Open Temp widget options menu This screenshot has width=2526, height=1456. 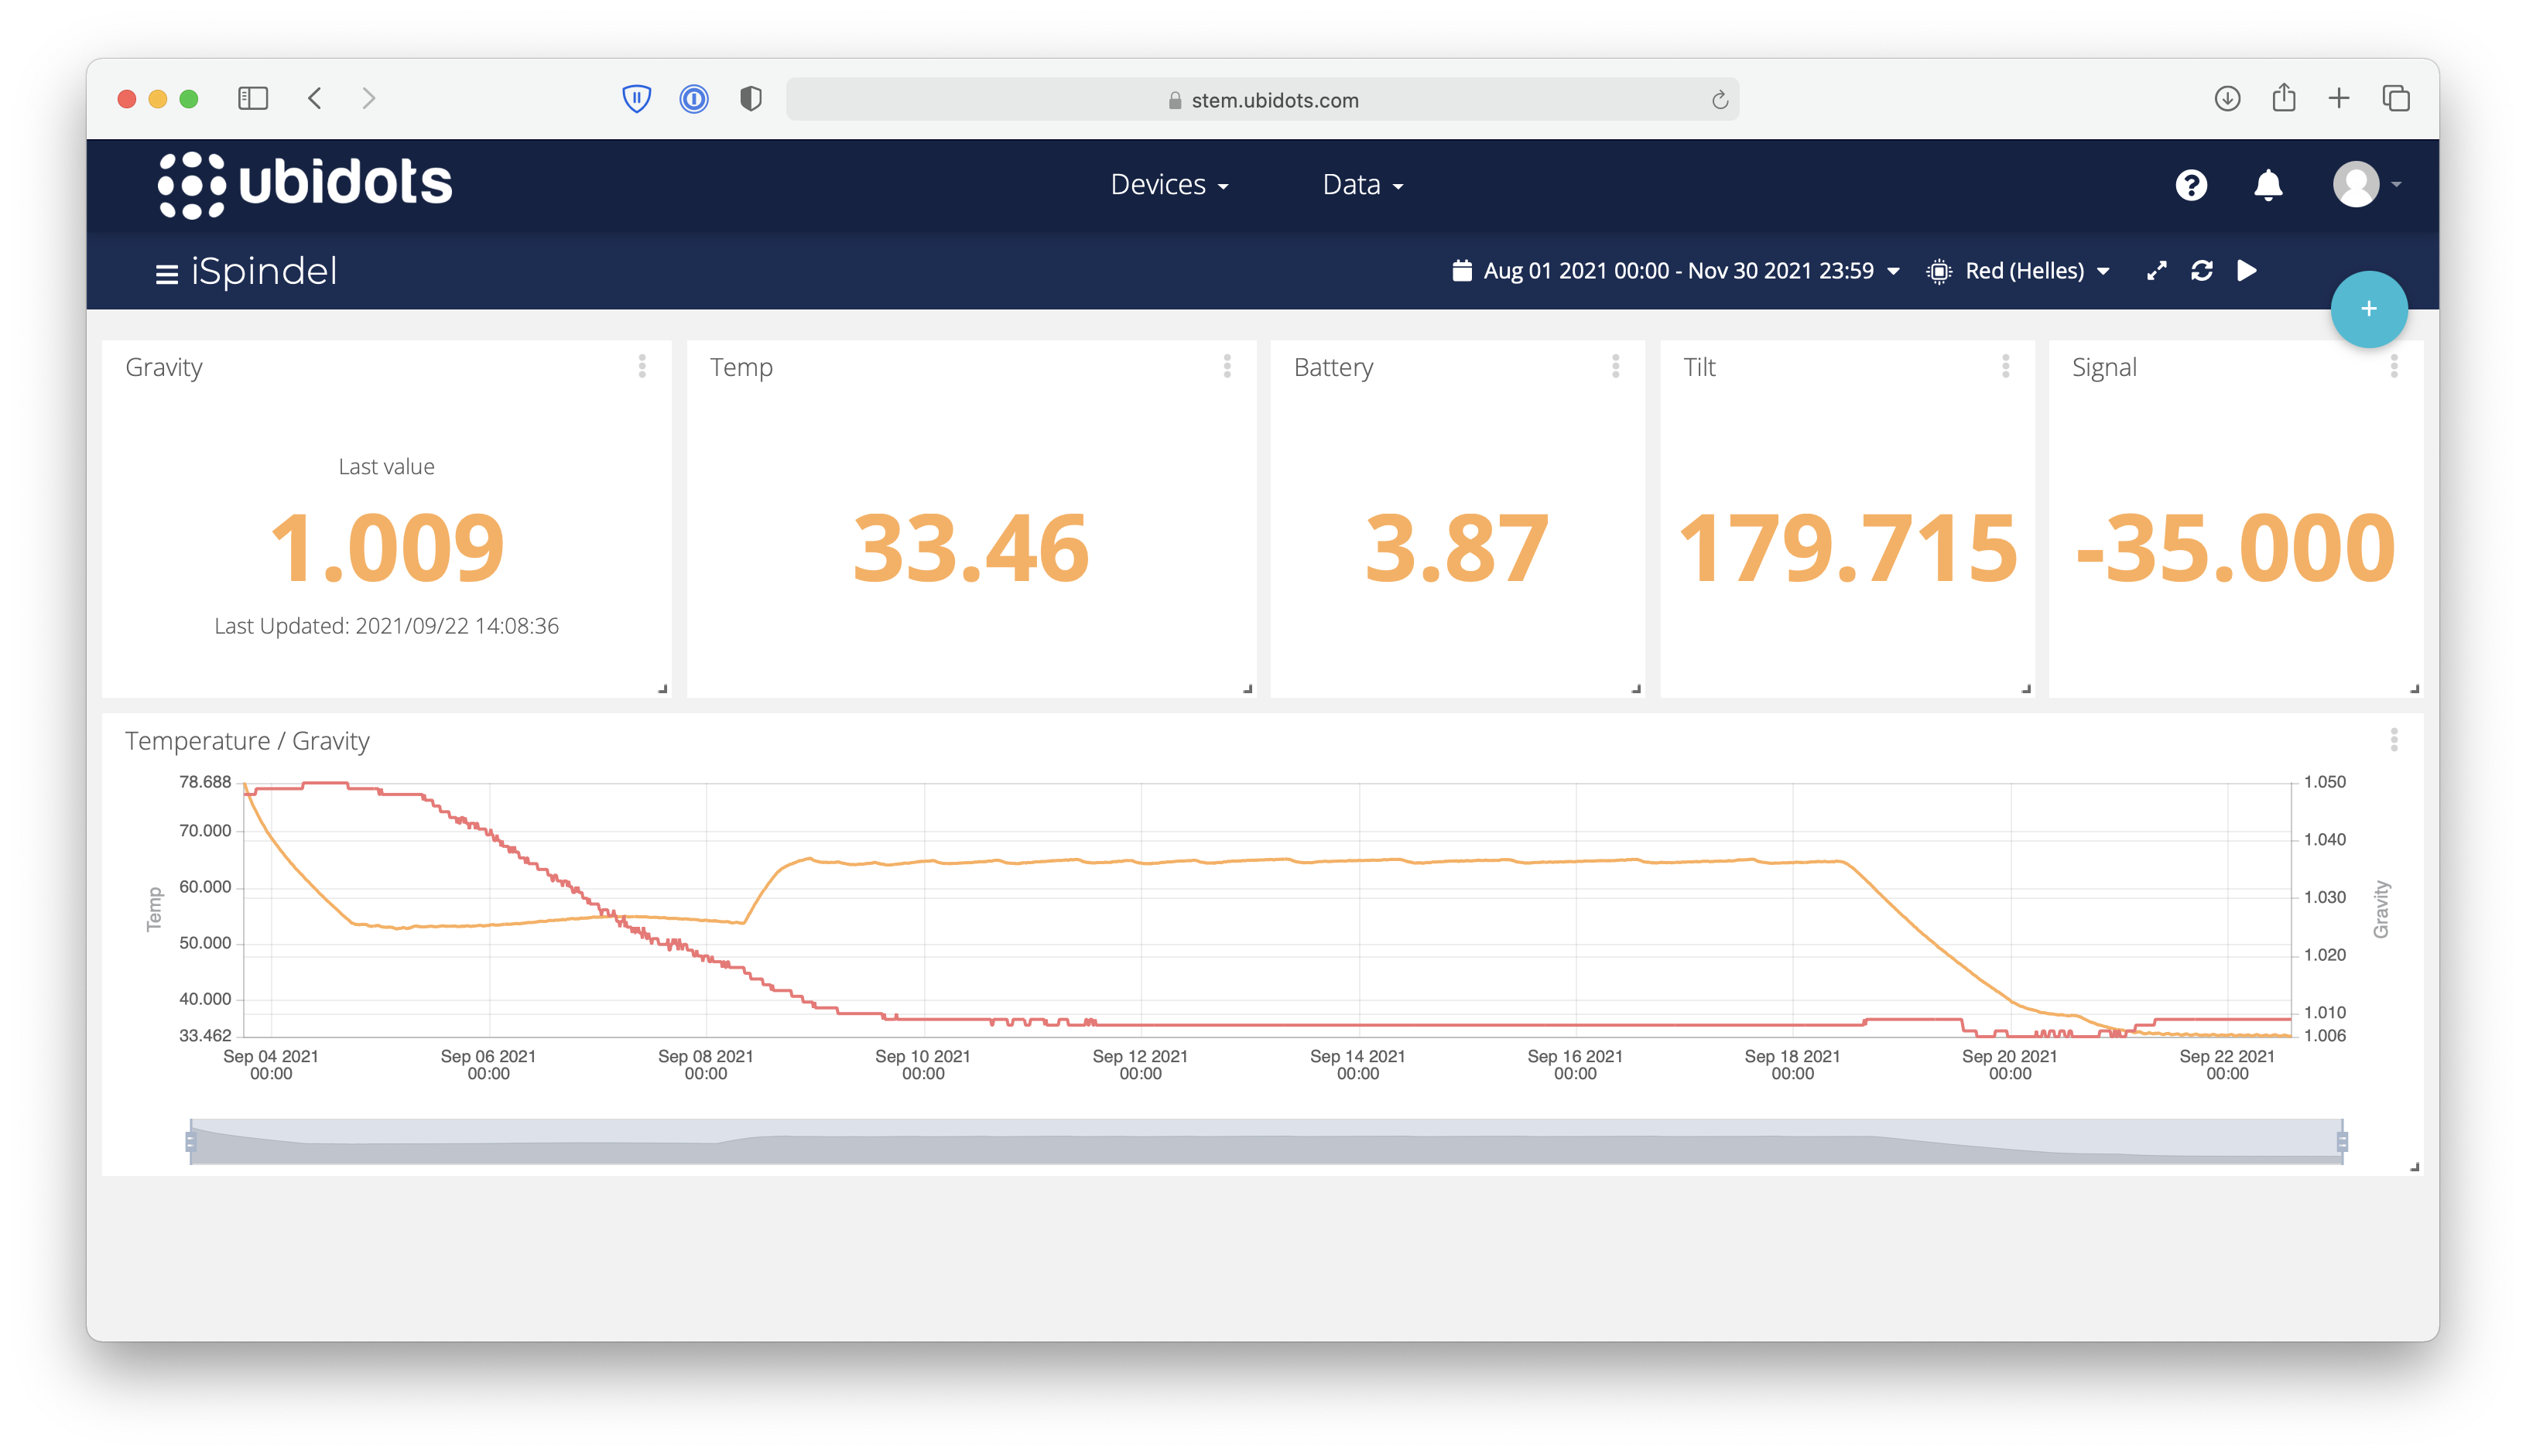pos(1227,367)
